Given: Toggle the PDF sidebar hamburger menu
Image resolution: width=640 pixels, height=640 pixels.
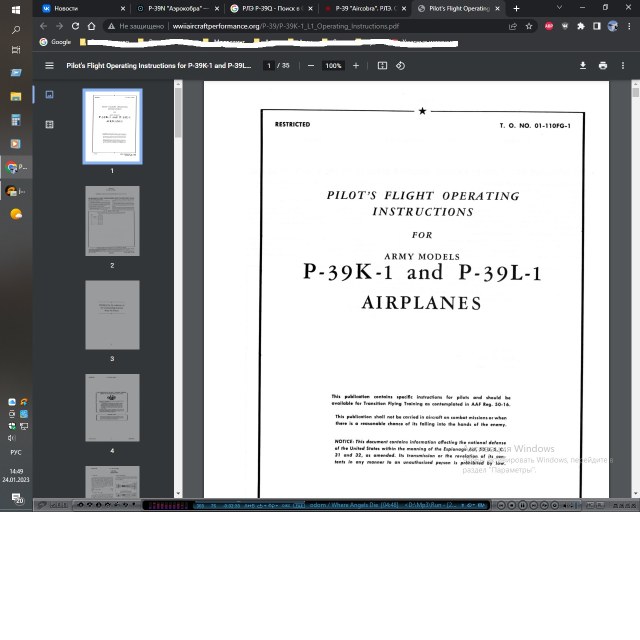Looking at the screenshot, I should click(49, 66).
